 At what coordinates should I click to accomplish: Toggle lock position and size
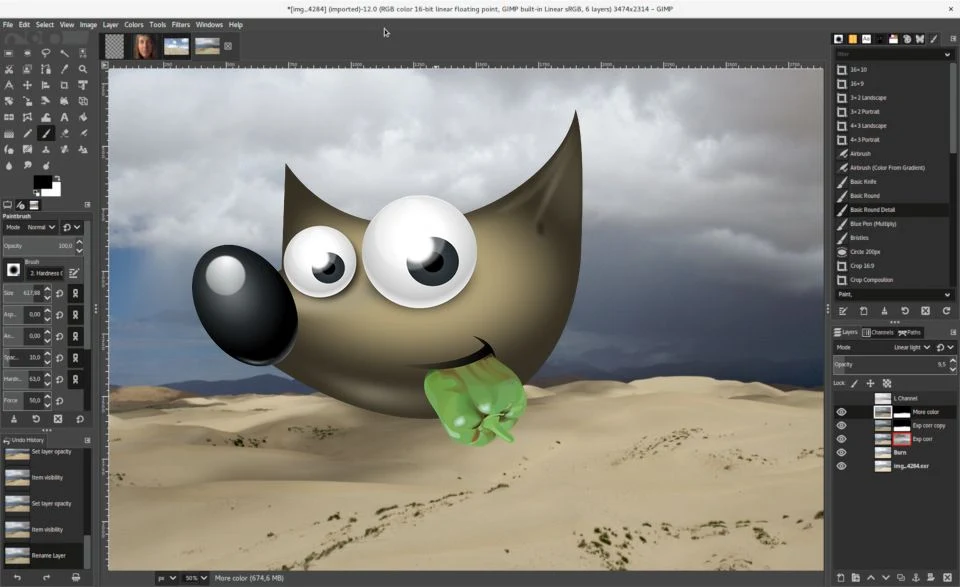point(870,383)
